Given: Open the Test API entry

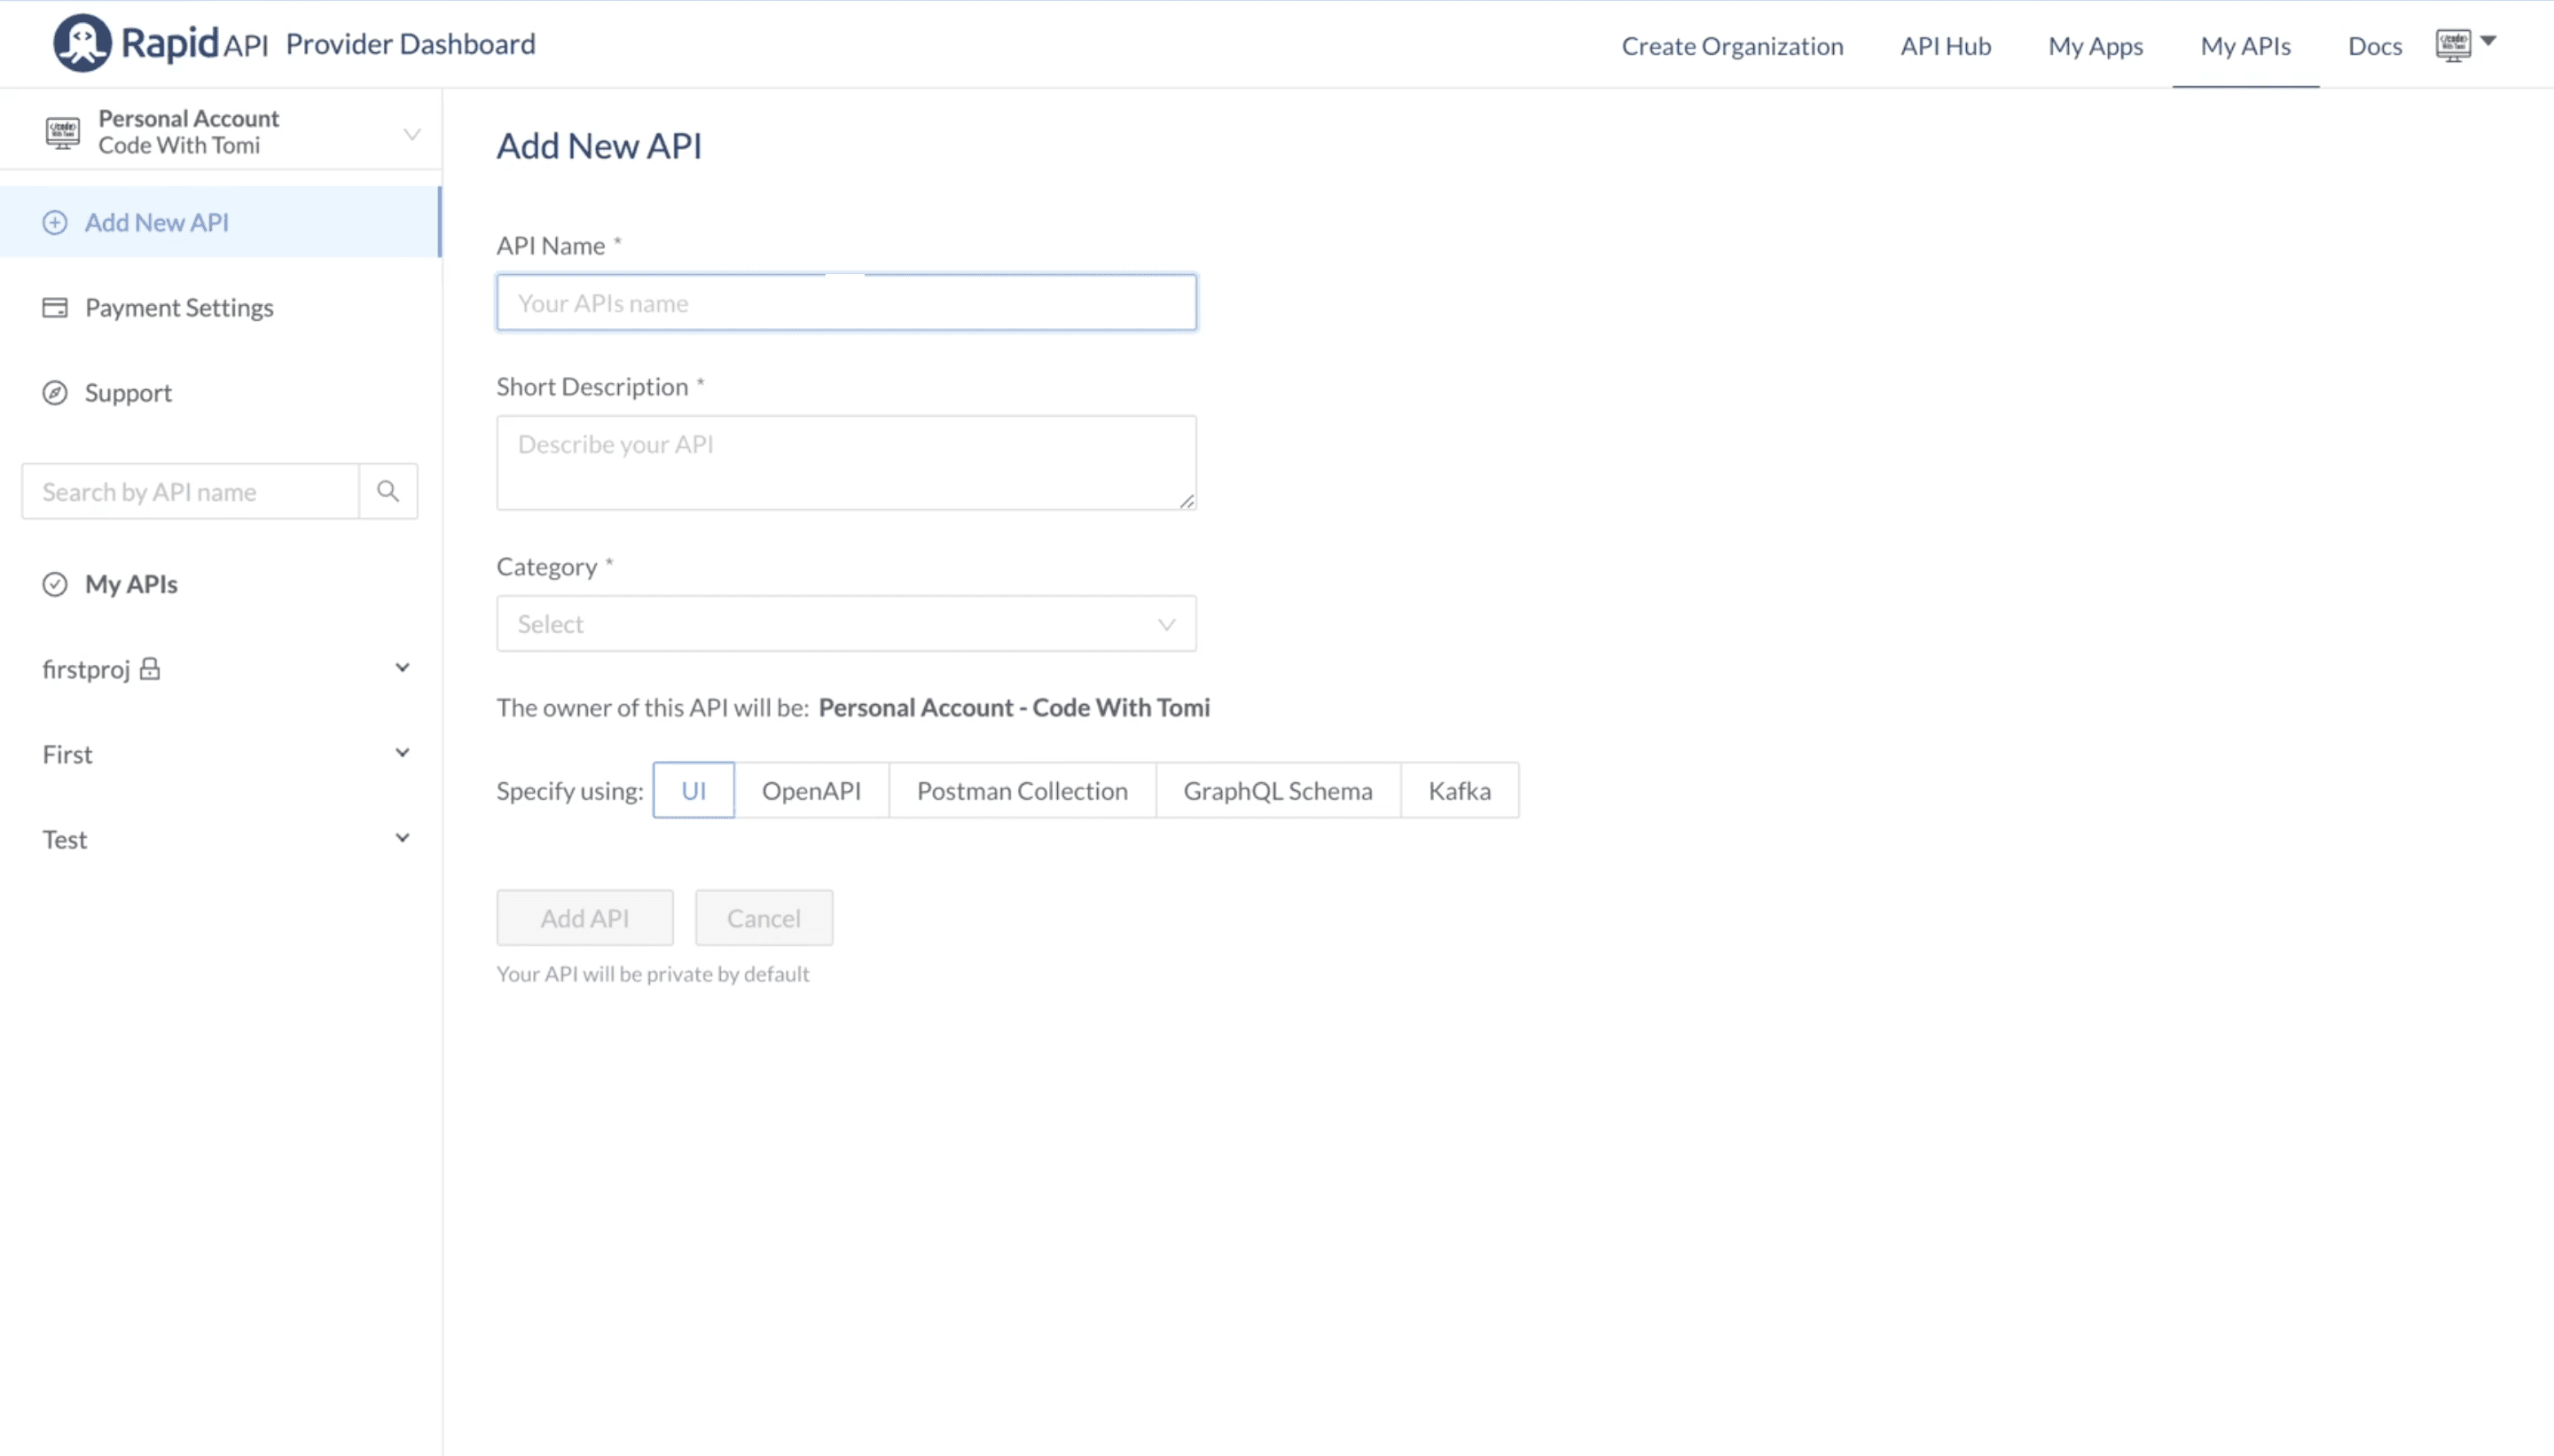Looking at the screenshot, I should tap(65, 839).
